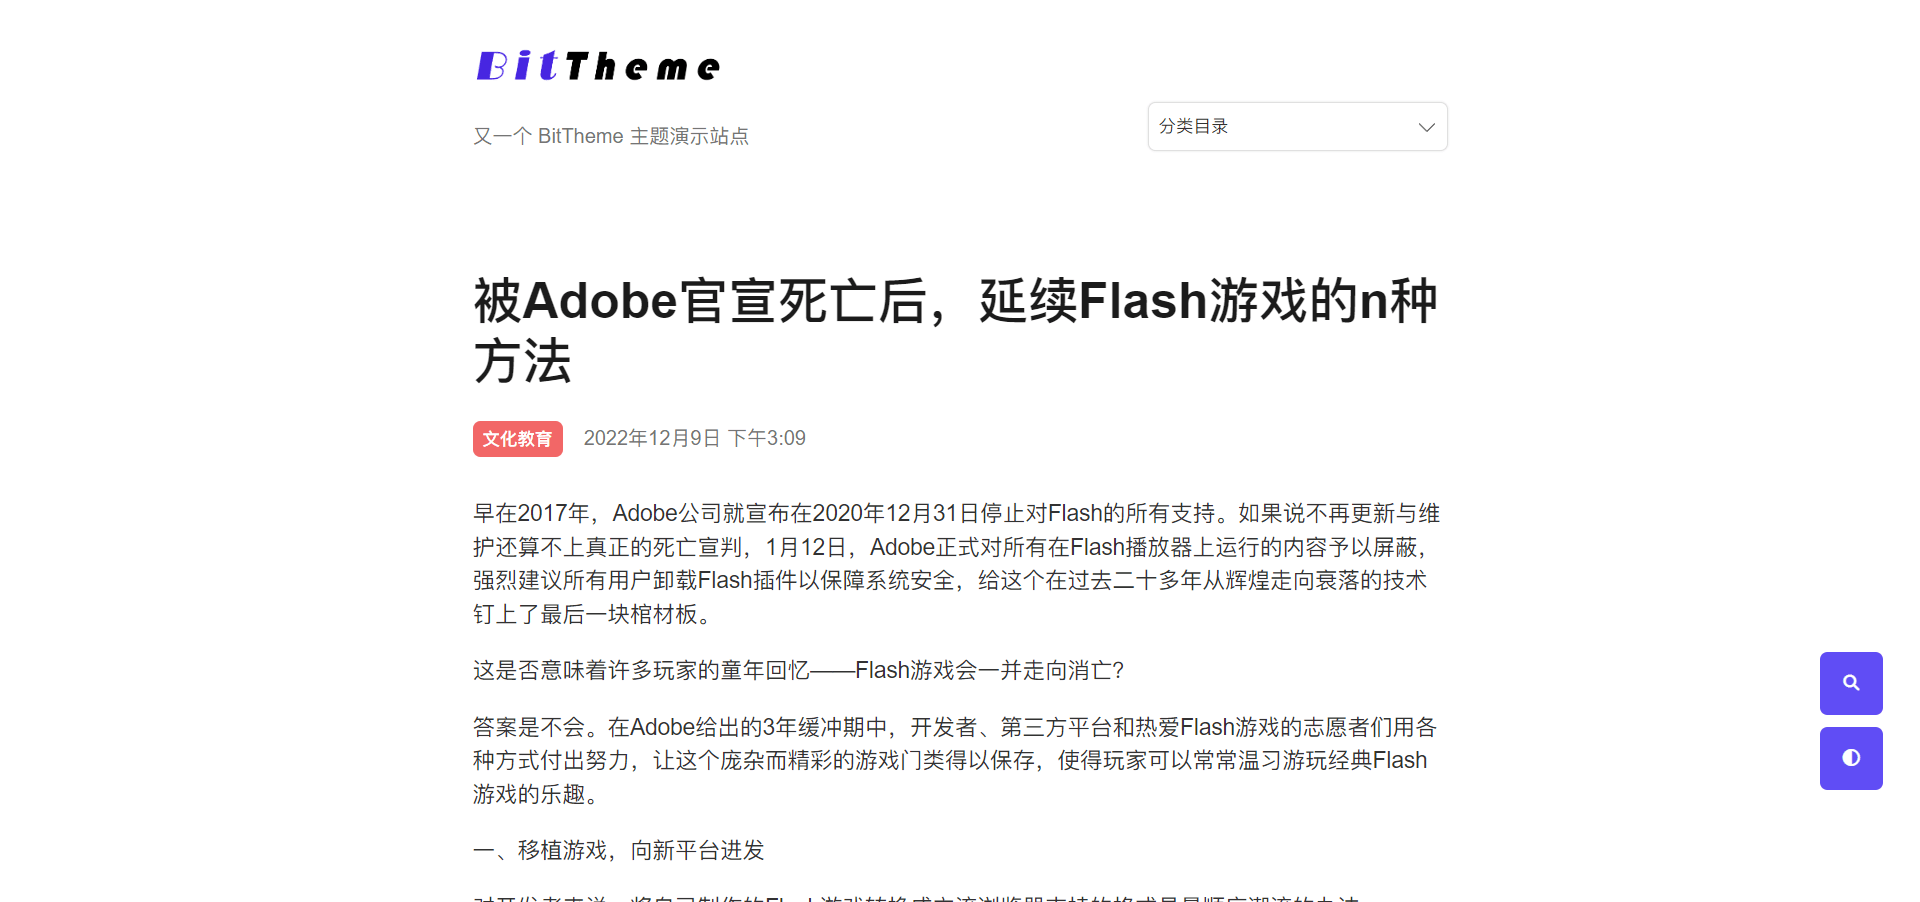Click the black 'Theme' part of the logo

coord(642,67)
